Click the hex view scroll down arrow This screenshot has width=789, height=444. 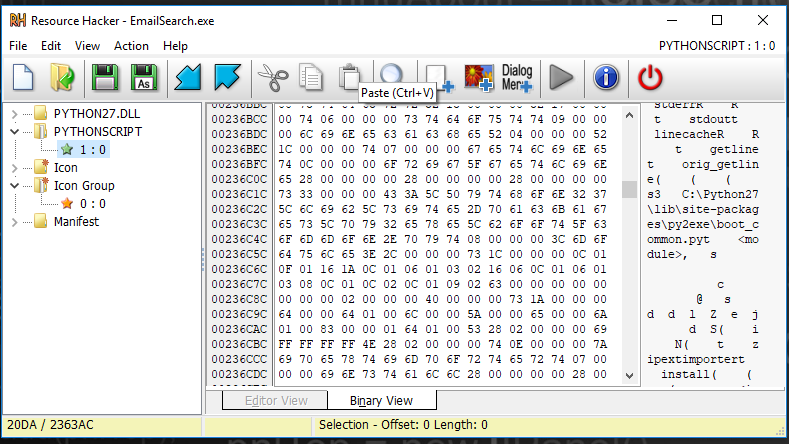[629, 376]
